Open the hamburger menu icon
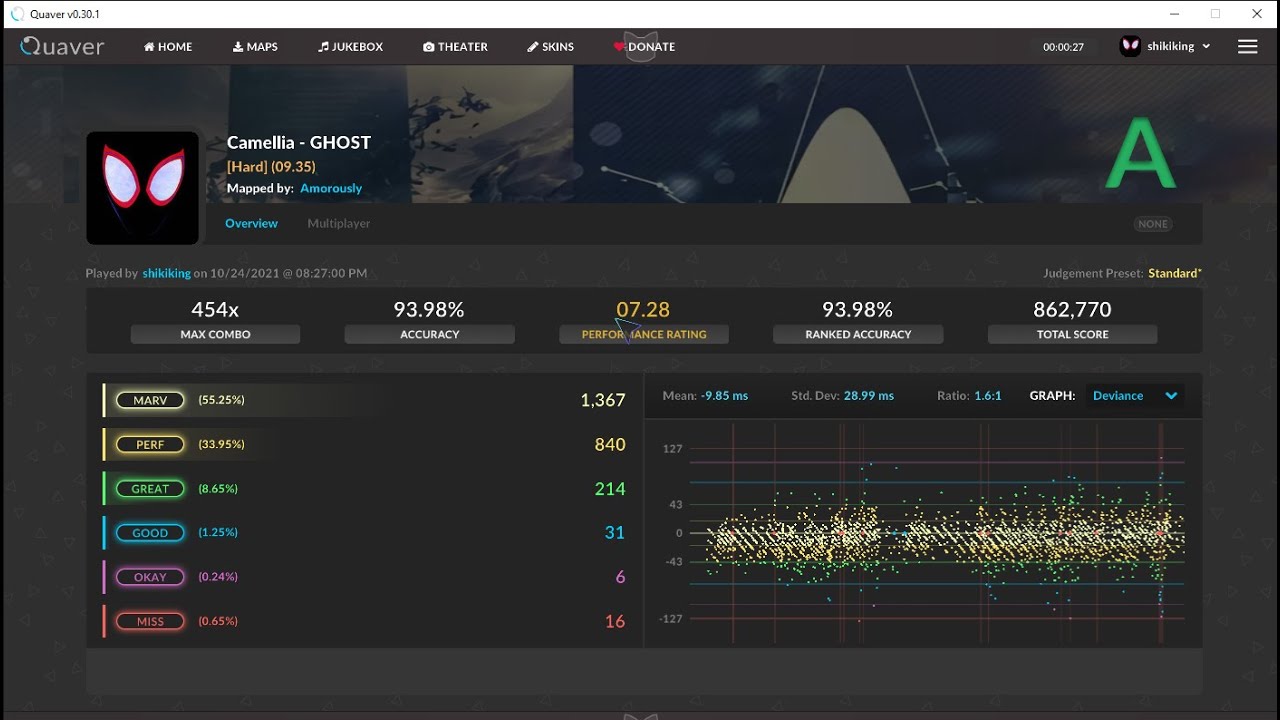1280x720 pixels. point(1247,46)
